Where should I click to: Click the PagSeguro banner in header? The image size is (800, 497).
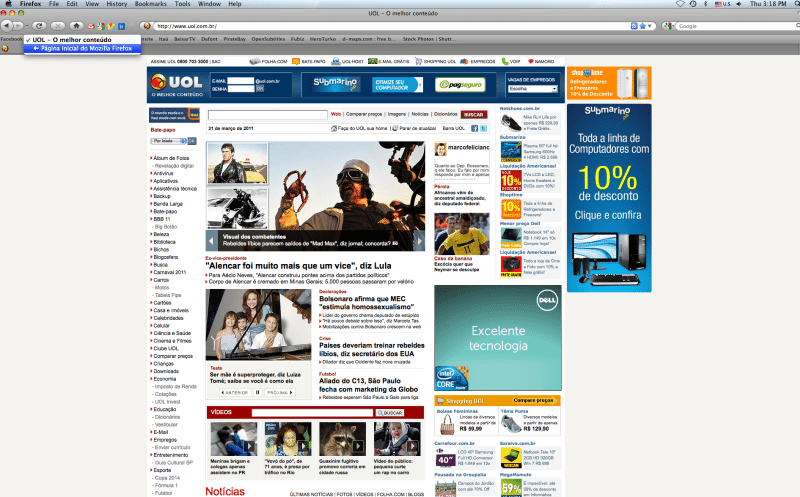point(460,85)
